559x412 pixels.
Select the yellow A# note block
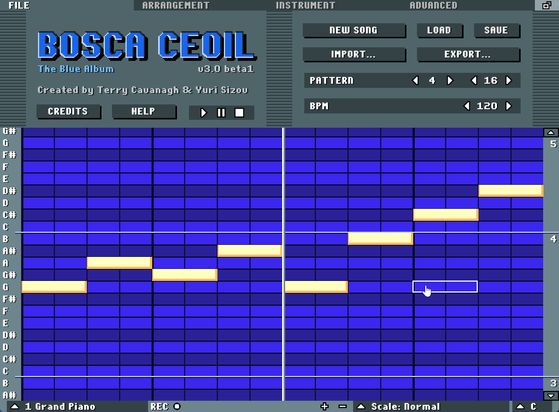click(250, 251)
